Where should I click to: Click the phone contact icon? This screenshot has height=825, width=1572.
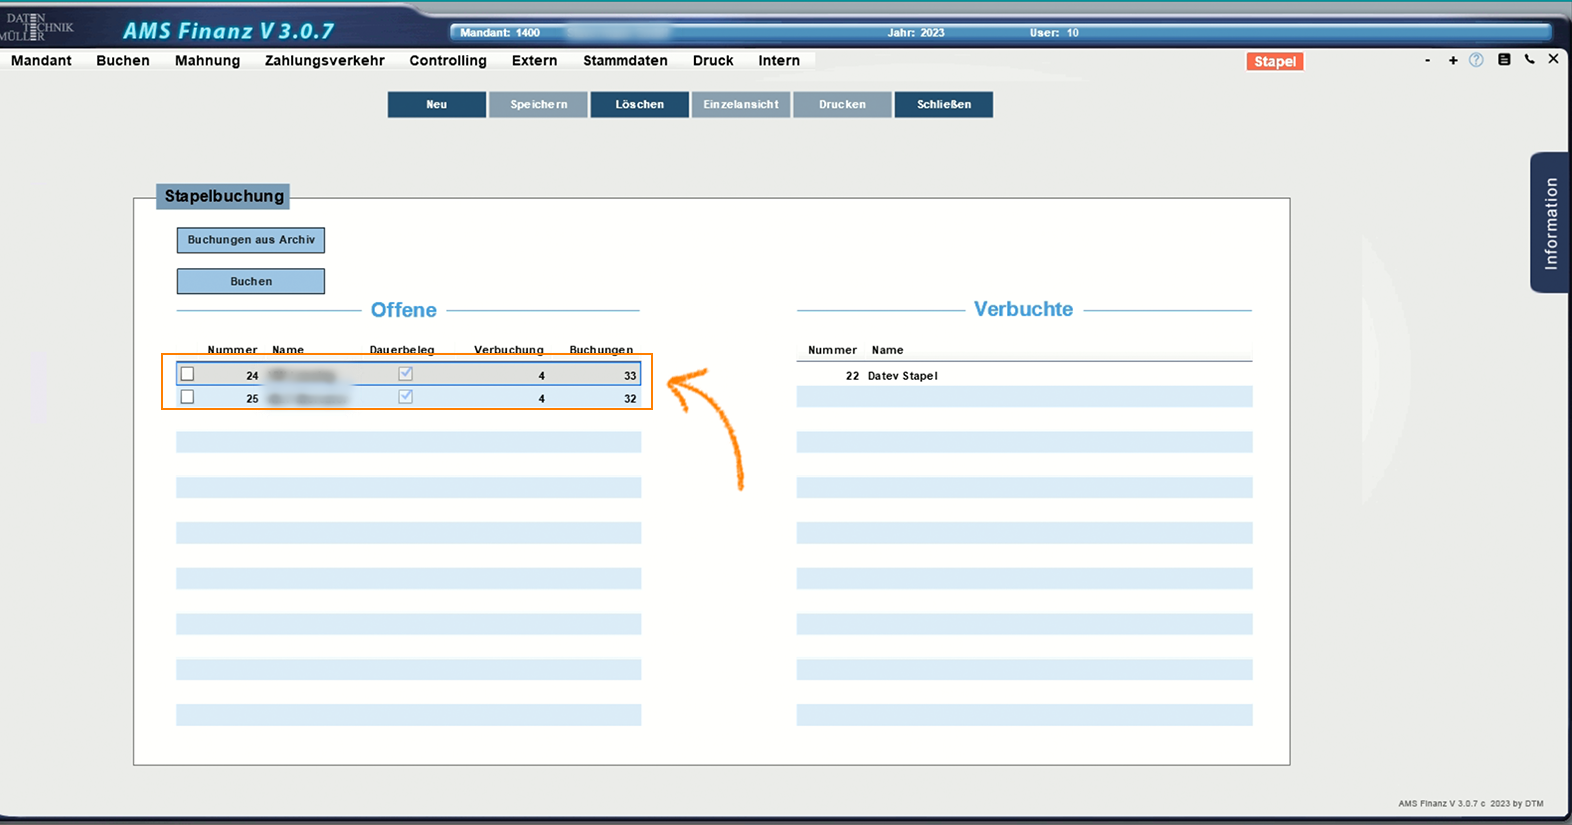[1529, 60]
